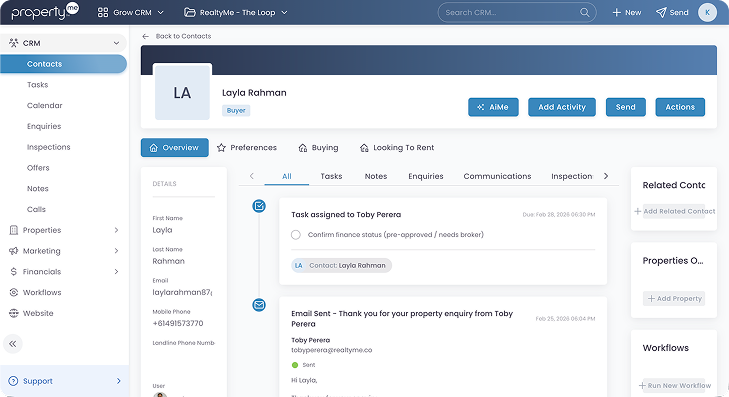Click the blue Send button on the contact

coord(626,107)
